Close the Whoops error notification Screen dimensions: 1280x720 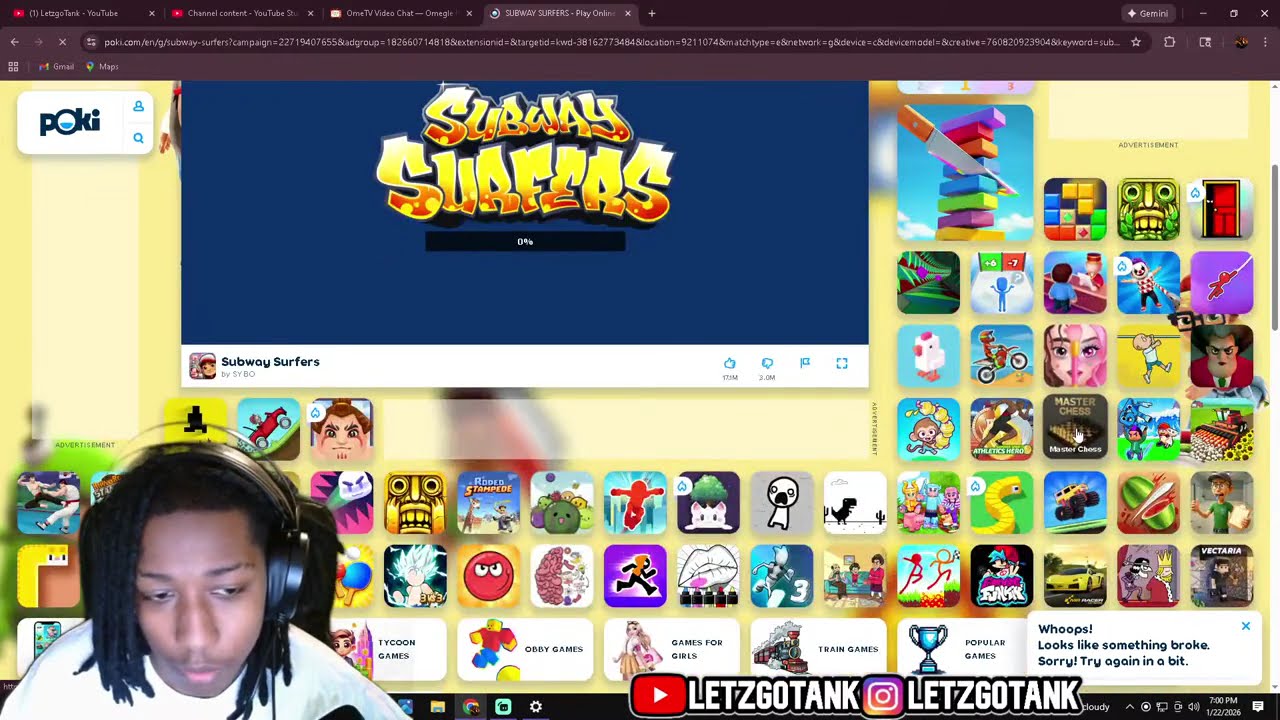[x=1246, y=626]
